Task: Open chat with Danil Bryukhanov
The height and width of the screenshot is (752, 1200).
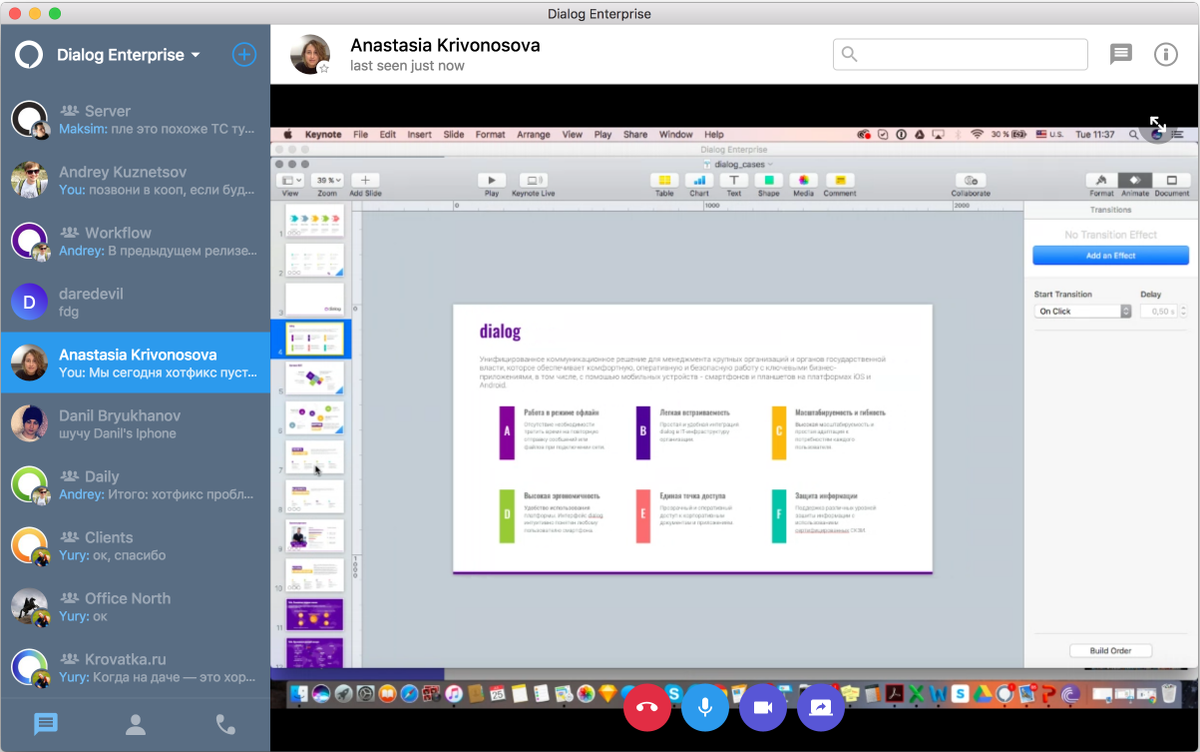Action: (x=135, y=424)
